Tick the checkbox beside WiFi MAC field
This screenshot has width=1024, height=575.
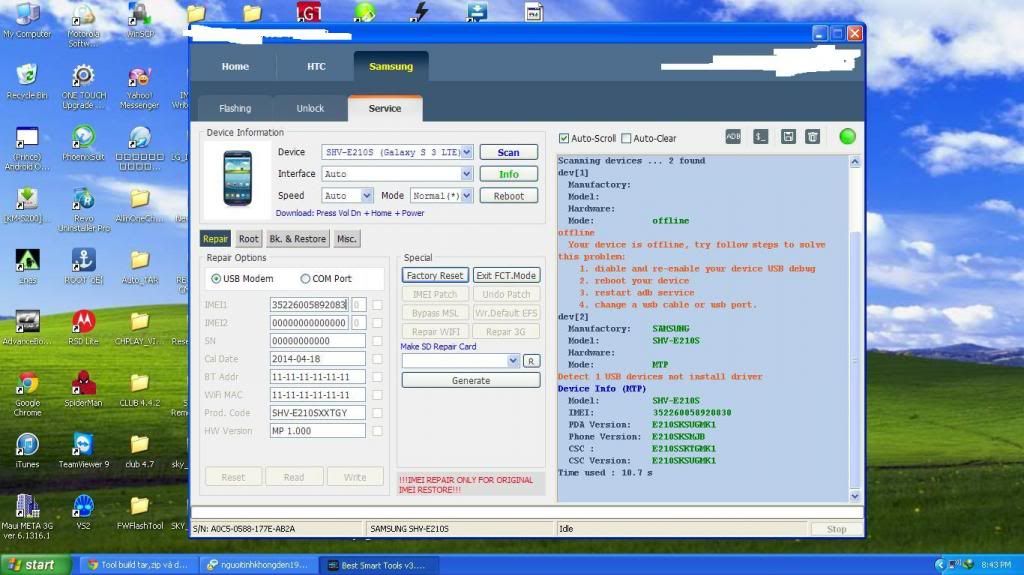[377, 395]
